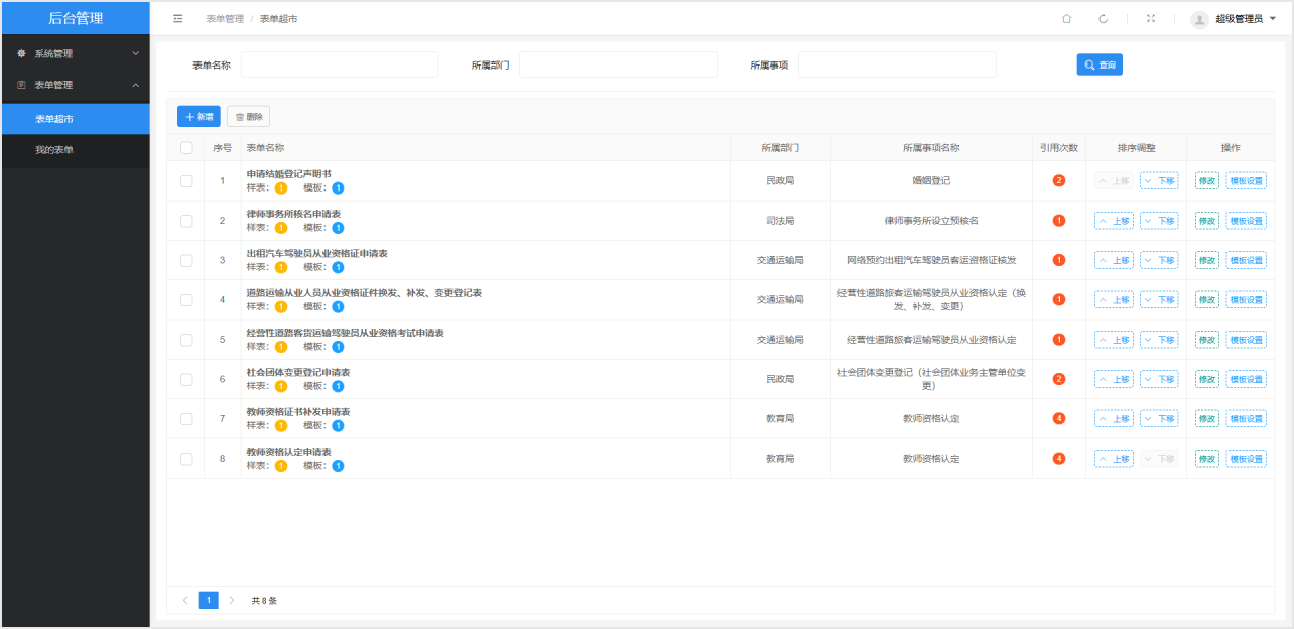Click blue 模板 badge in row 2
This screenshot has height=629, width=1294.
[338, 228]
